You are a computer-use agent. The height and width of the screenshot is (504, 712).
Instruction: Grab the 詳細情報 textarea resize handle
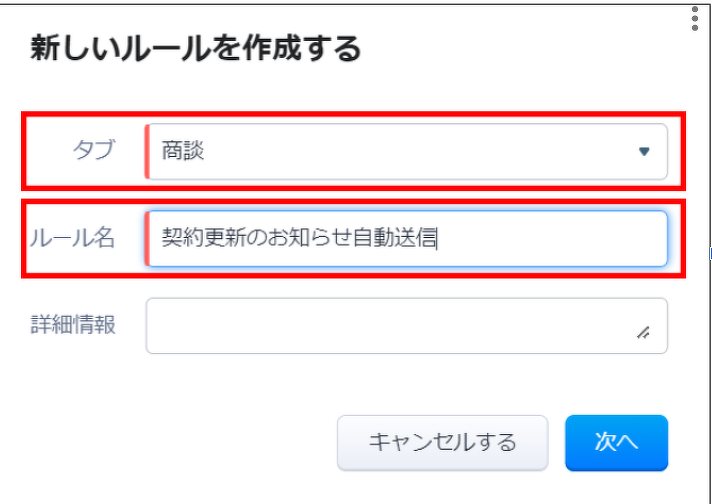point(643,334)
